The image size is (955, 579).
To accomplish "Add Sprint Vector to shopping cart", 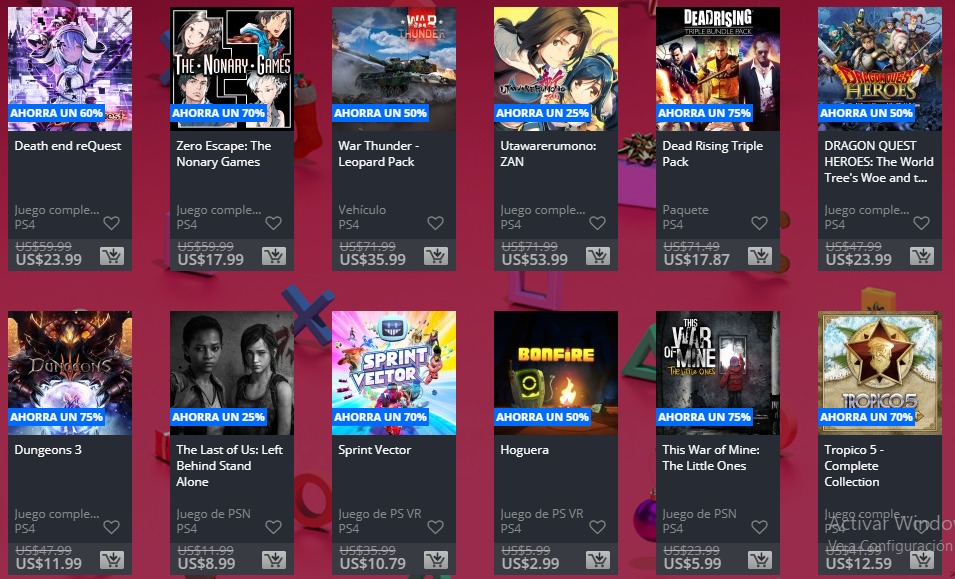I will pos(436,560).
